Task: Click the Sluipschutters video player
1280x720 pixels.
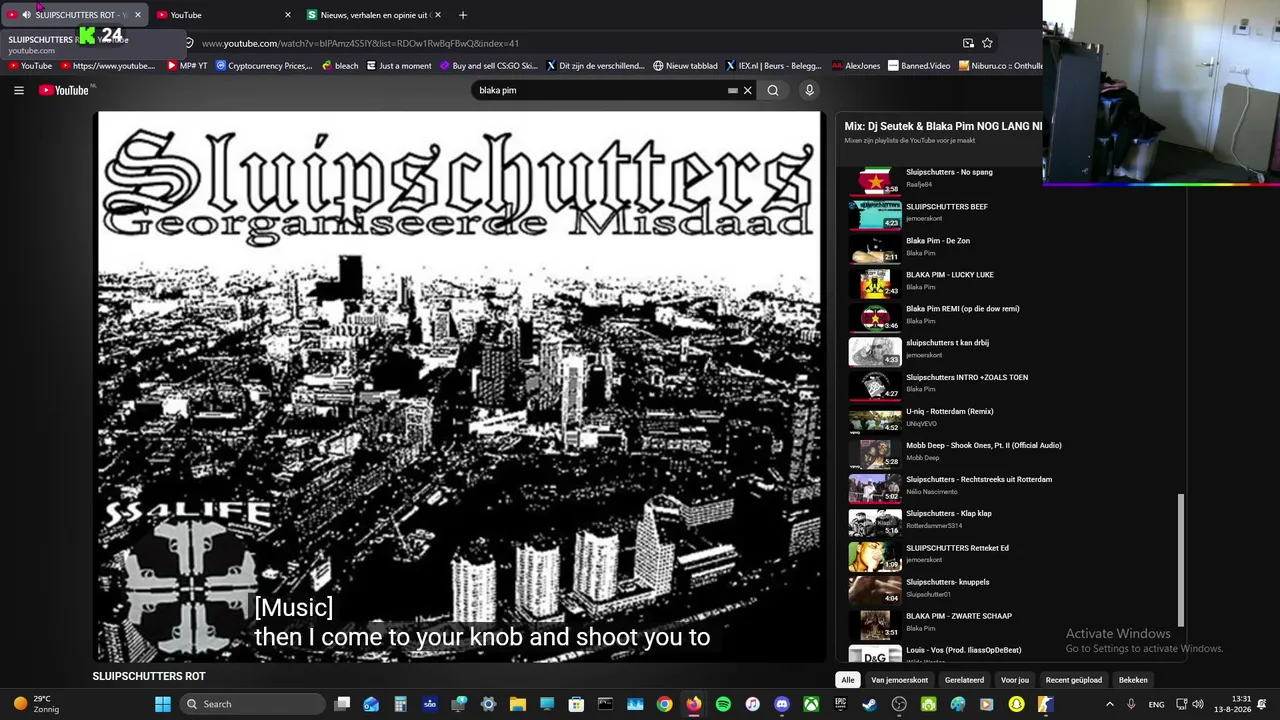Action: tap(460, 386)
